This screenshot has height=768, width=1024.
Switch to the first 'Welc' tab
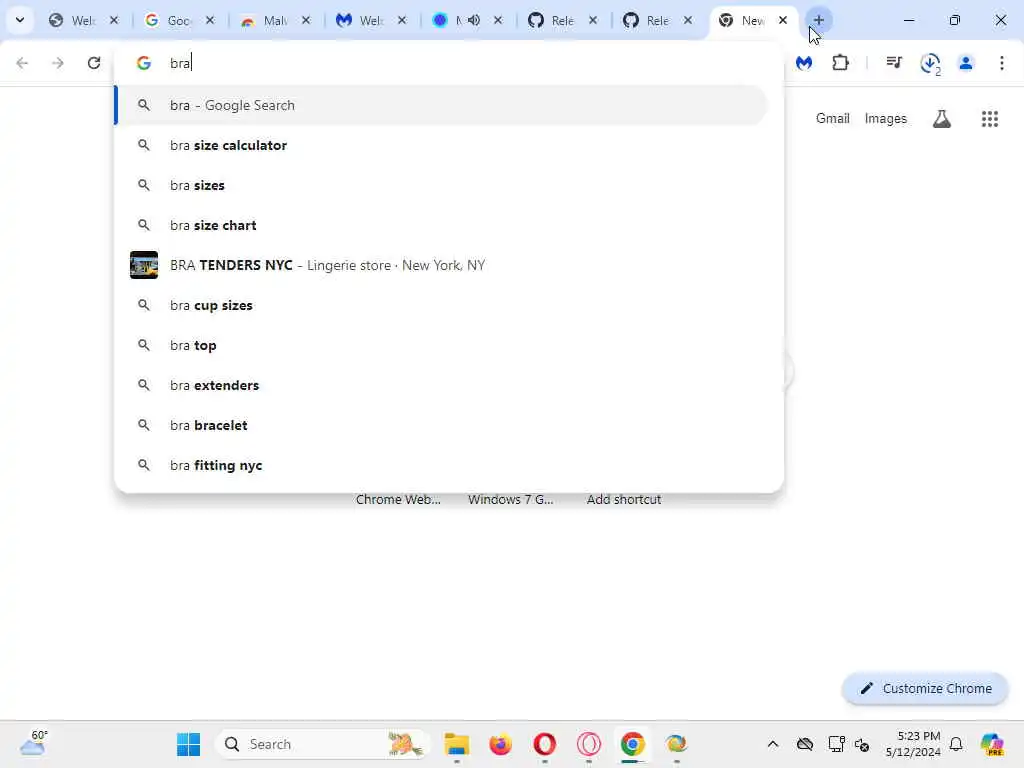(x=73, y=20)
